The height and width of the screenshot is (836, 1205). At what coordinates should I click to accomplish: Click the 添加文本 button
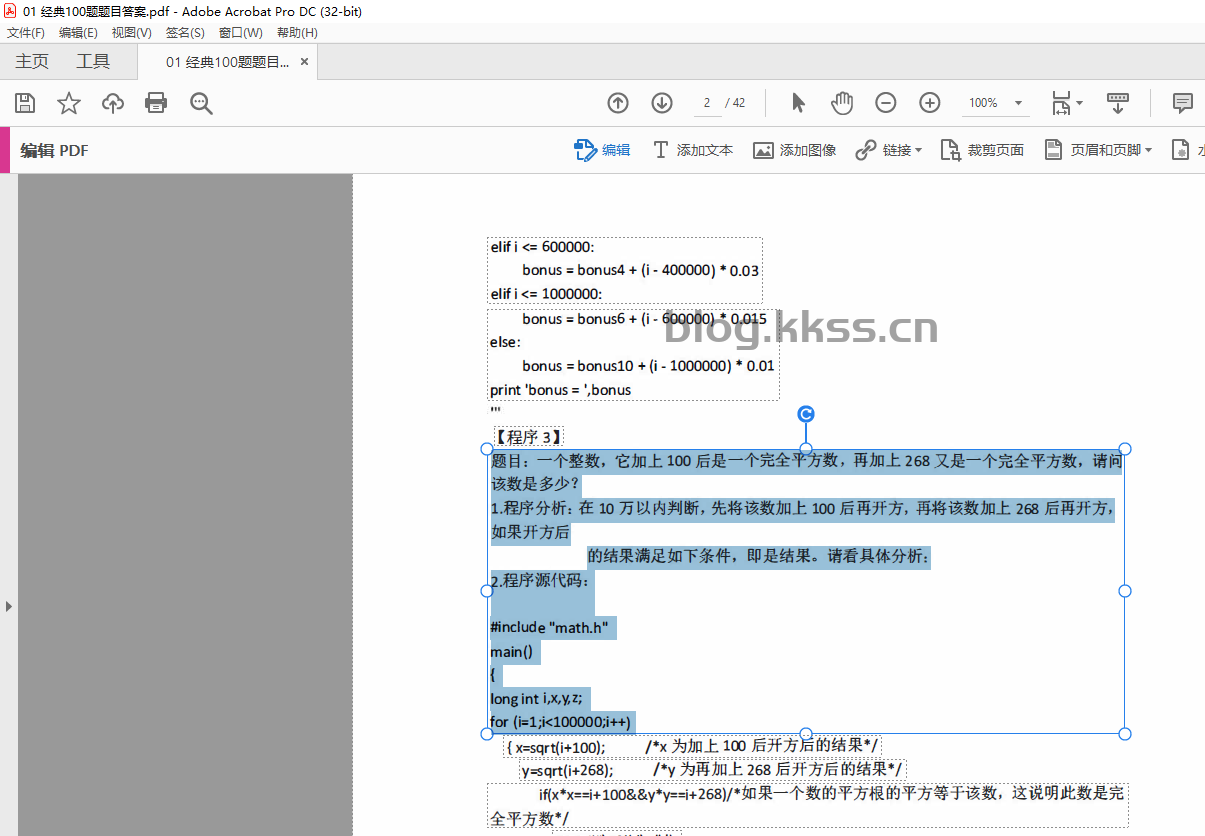(693, 150)
